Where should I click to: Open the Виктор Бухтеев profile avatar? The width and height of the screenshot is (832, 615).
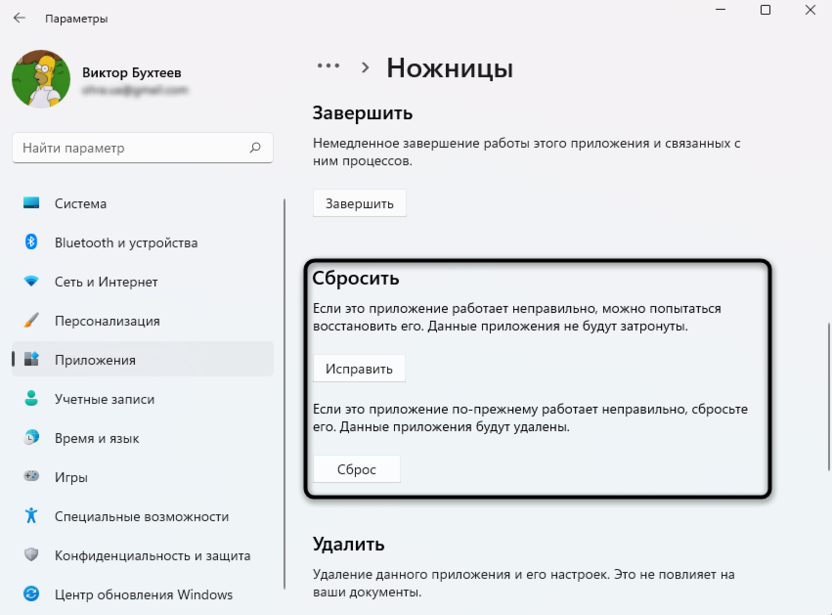(x=40, y=79)
